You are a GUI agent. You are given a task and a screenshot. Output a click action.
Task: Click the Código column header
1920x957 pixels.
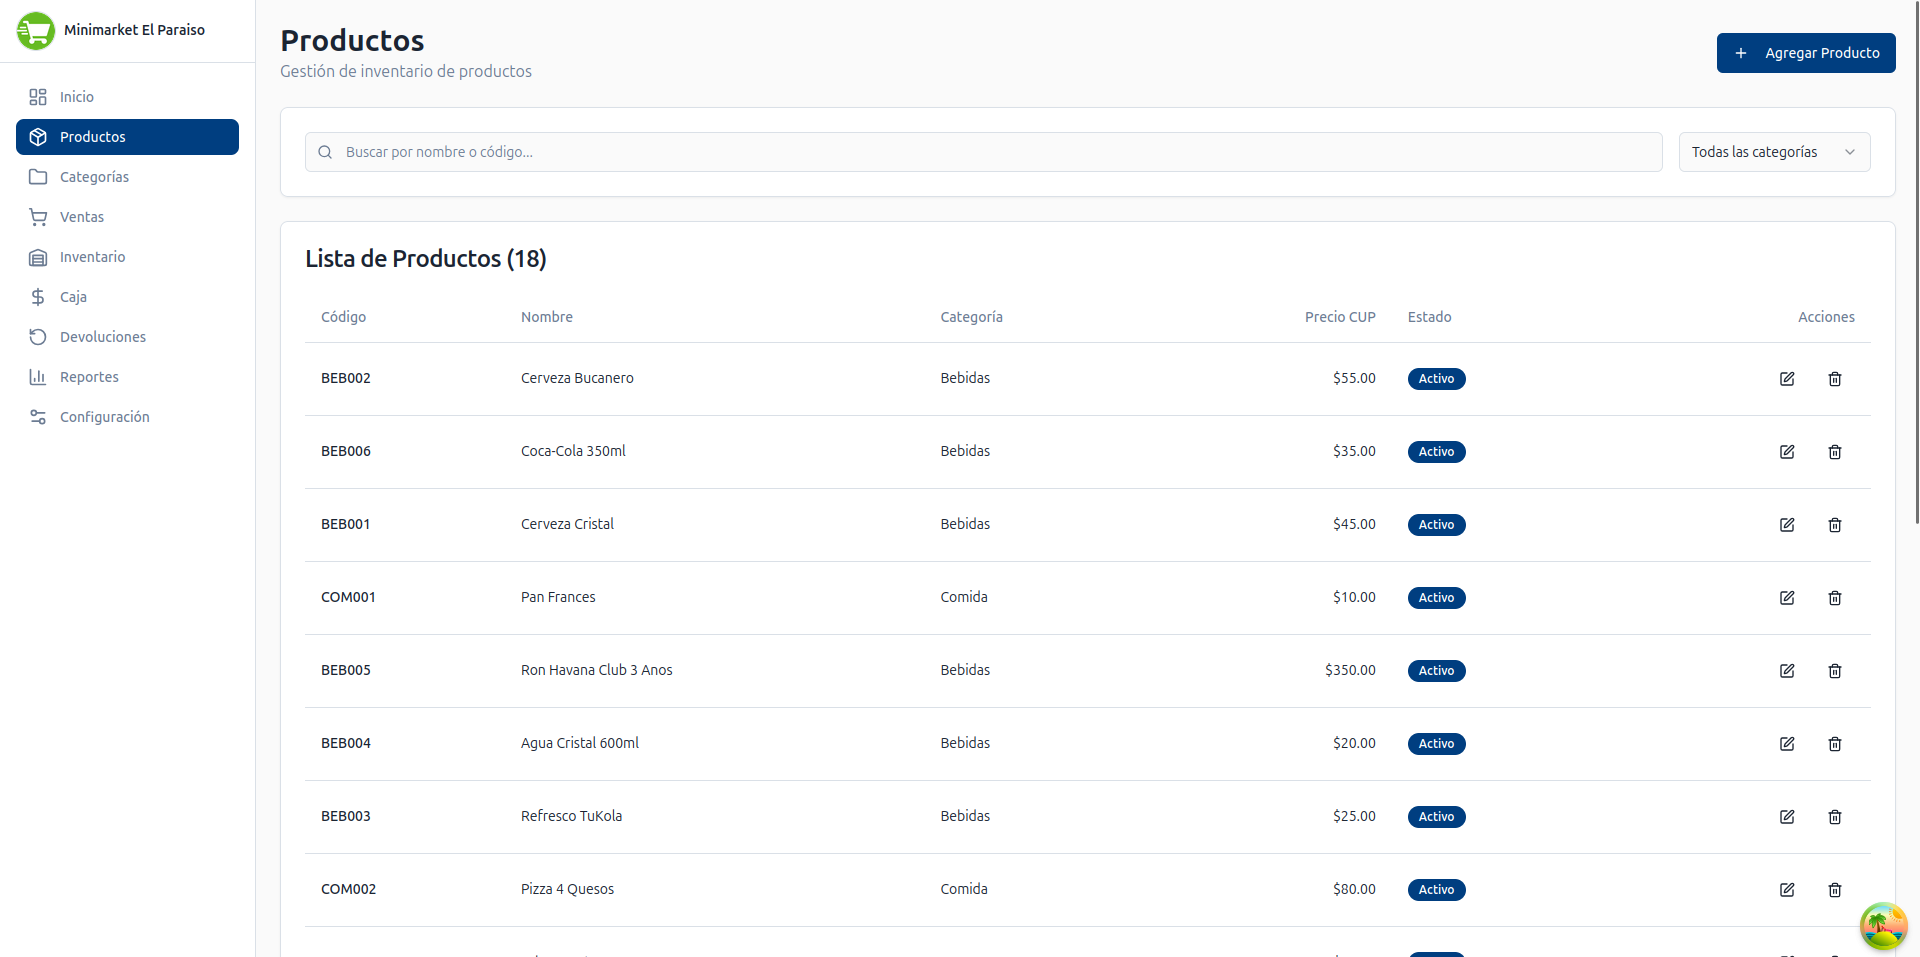coord(343,317)
